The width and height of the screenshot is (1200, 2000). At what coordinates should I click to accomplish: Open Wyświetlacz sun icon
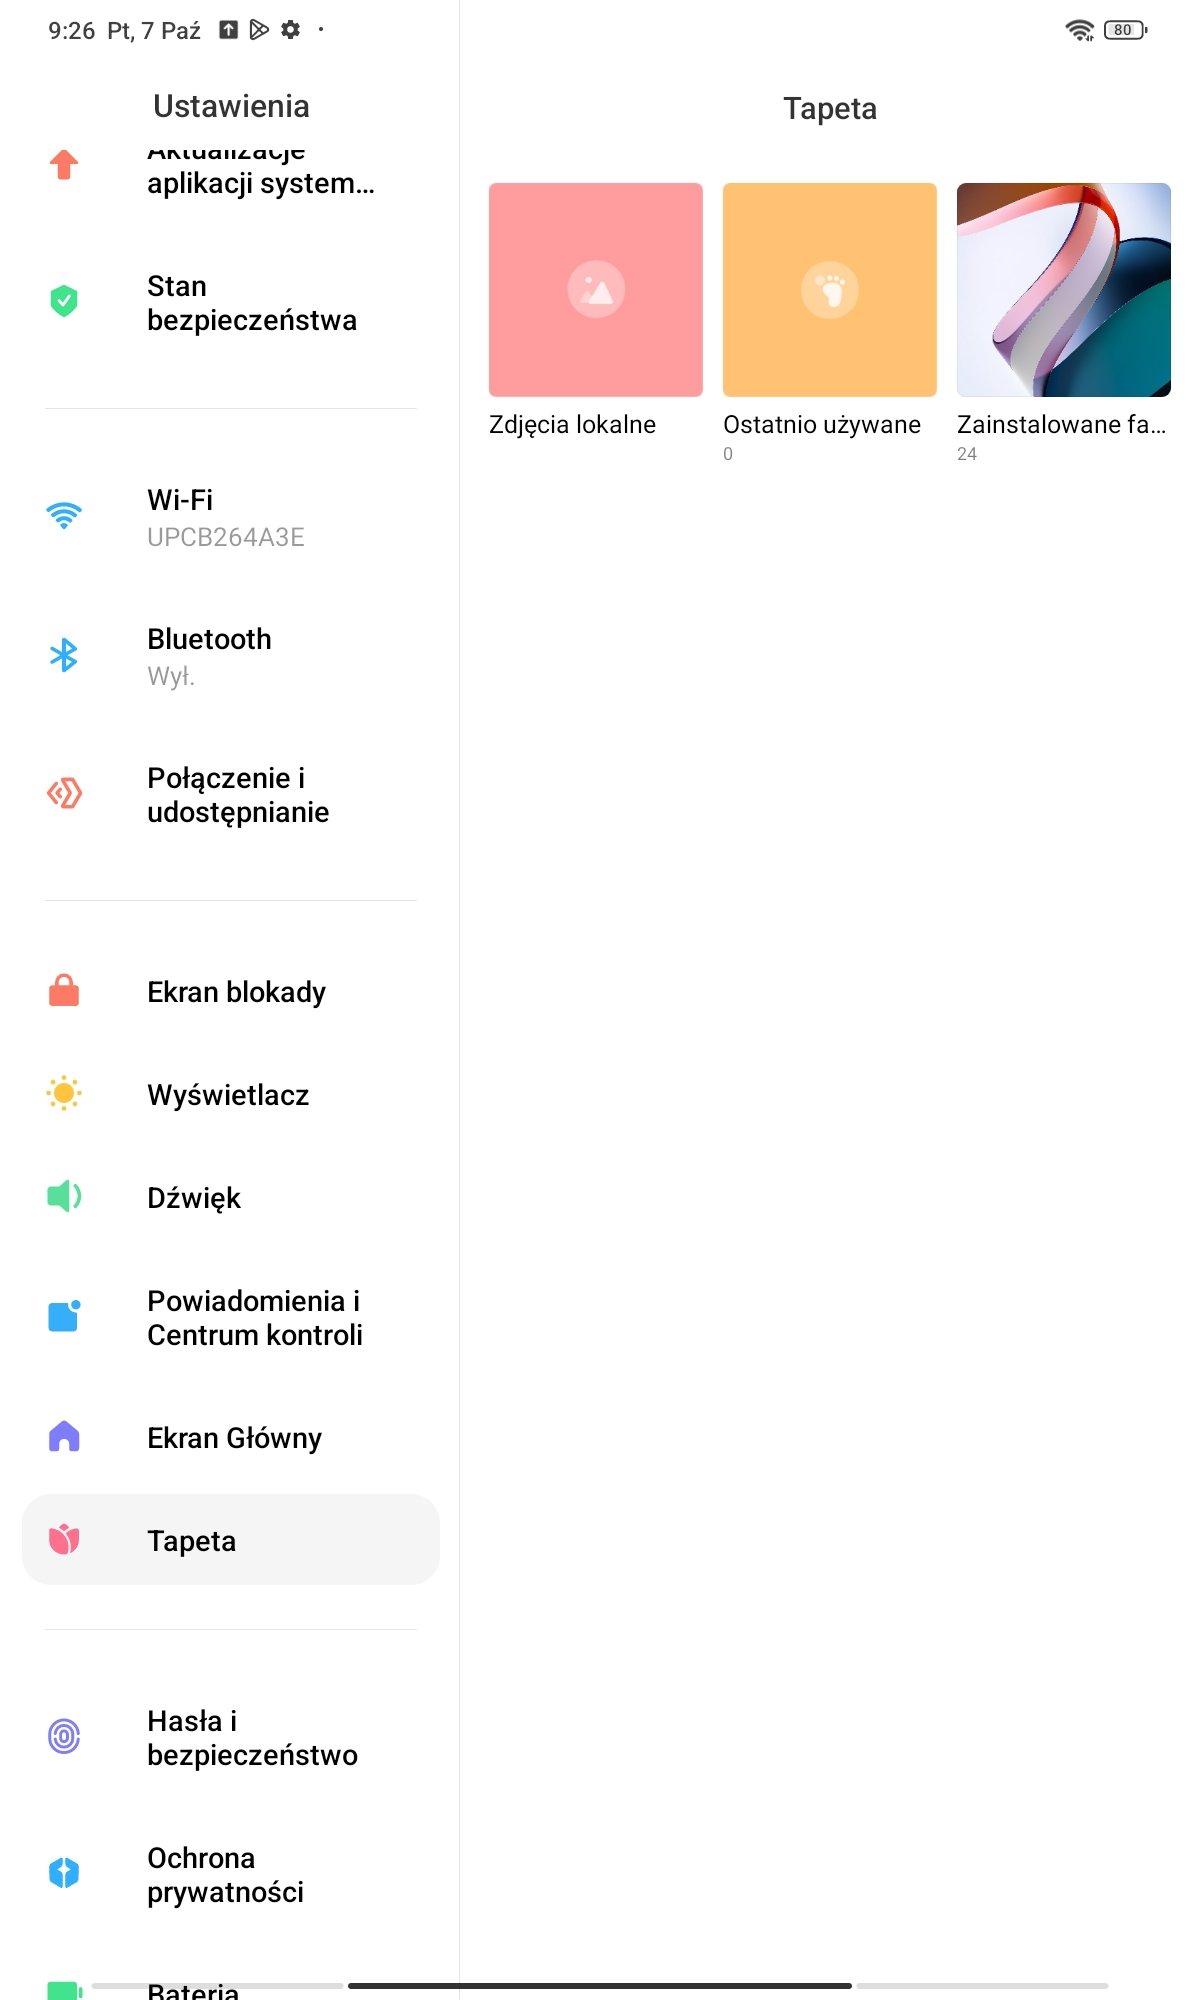click(x=64, y=1093)
